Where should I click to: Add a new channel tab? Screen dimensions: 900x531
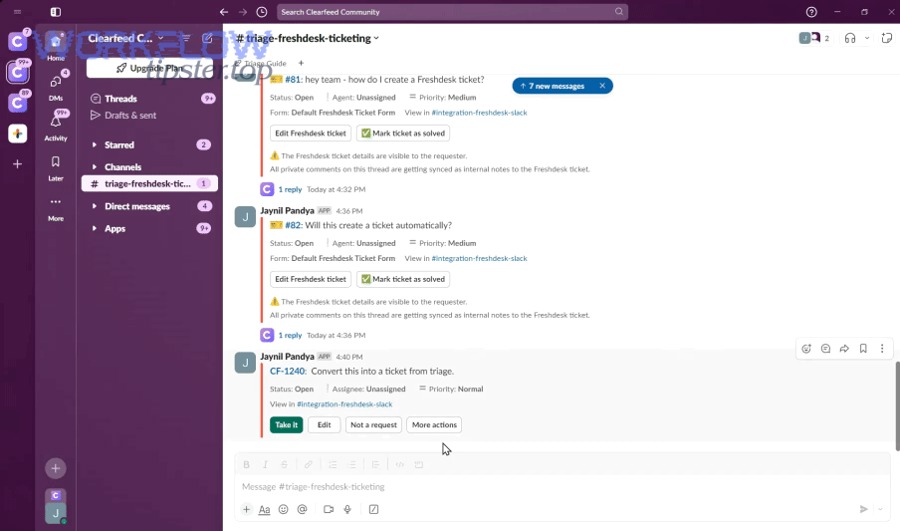pos(301,63)
